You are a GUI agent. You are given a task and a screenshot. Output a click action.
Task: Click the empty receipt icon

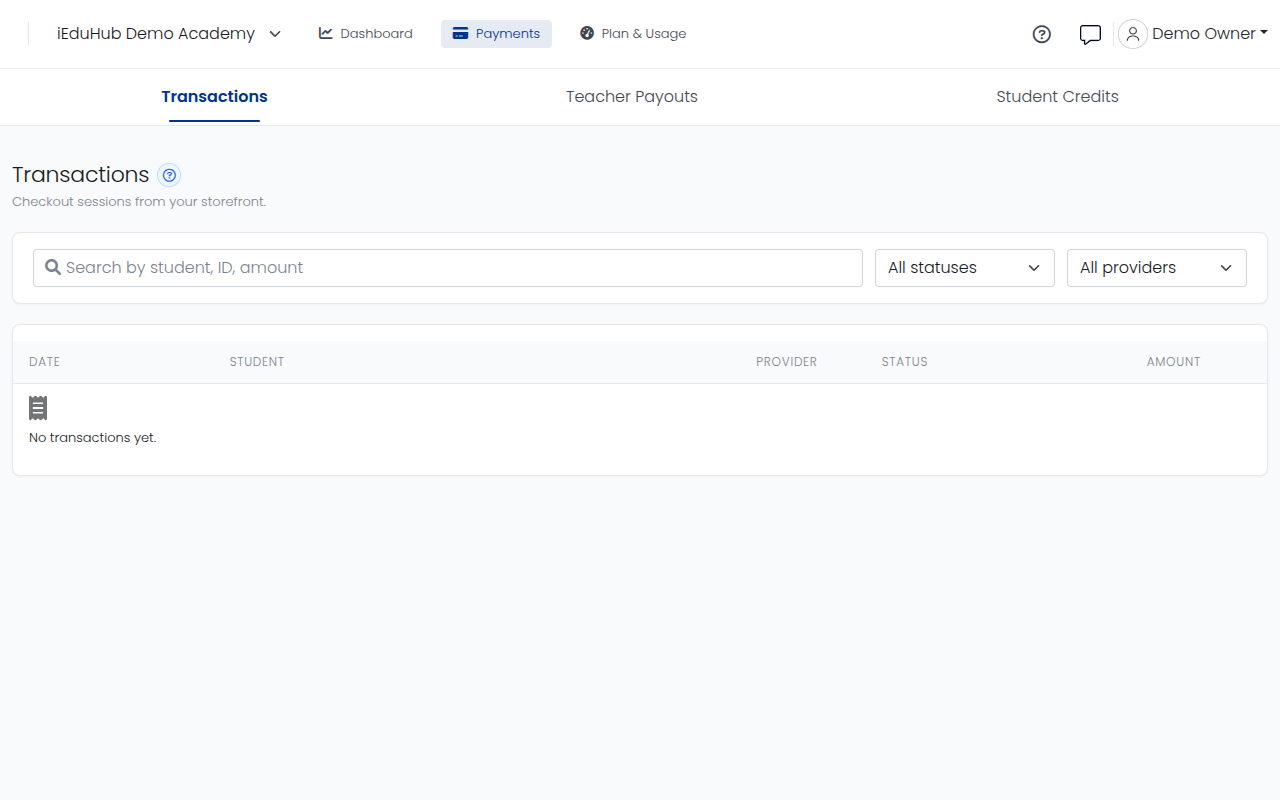(38, 407)
